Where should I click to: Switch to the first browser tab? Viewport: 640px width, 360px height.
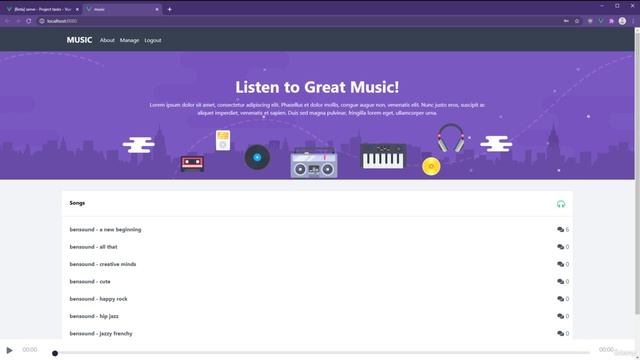[x=42, y=9]
